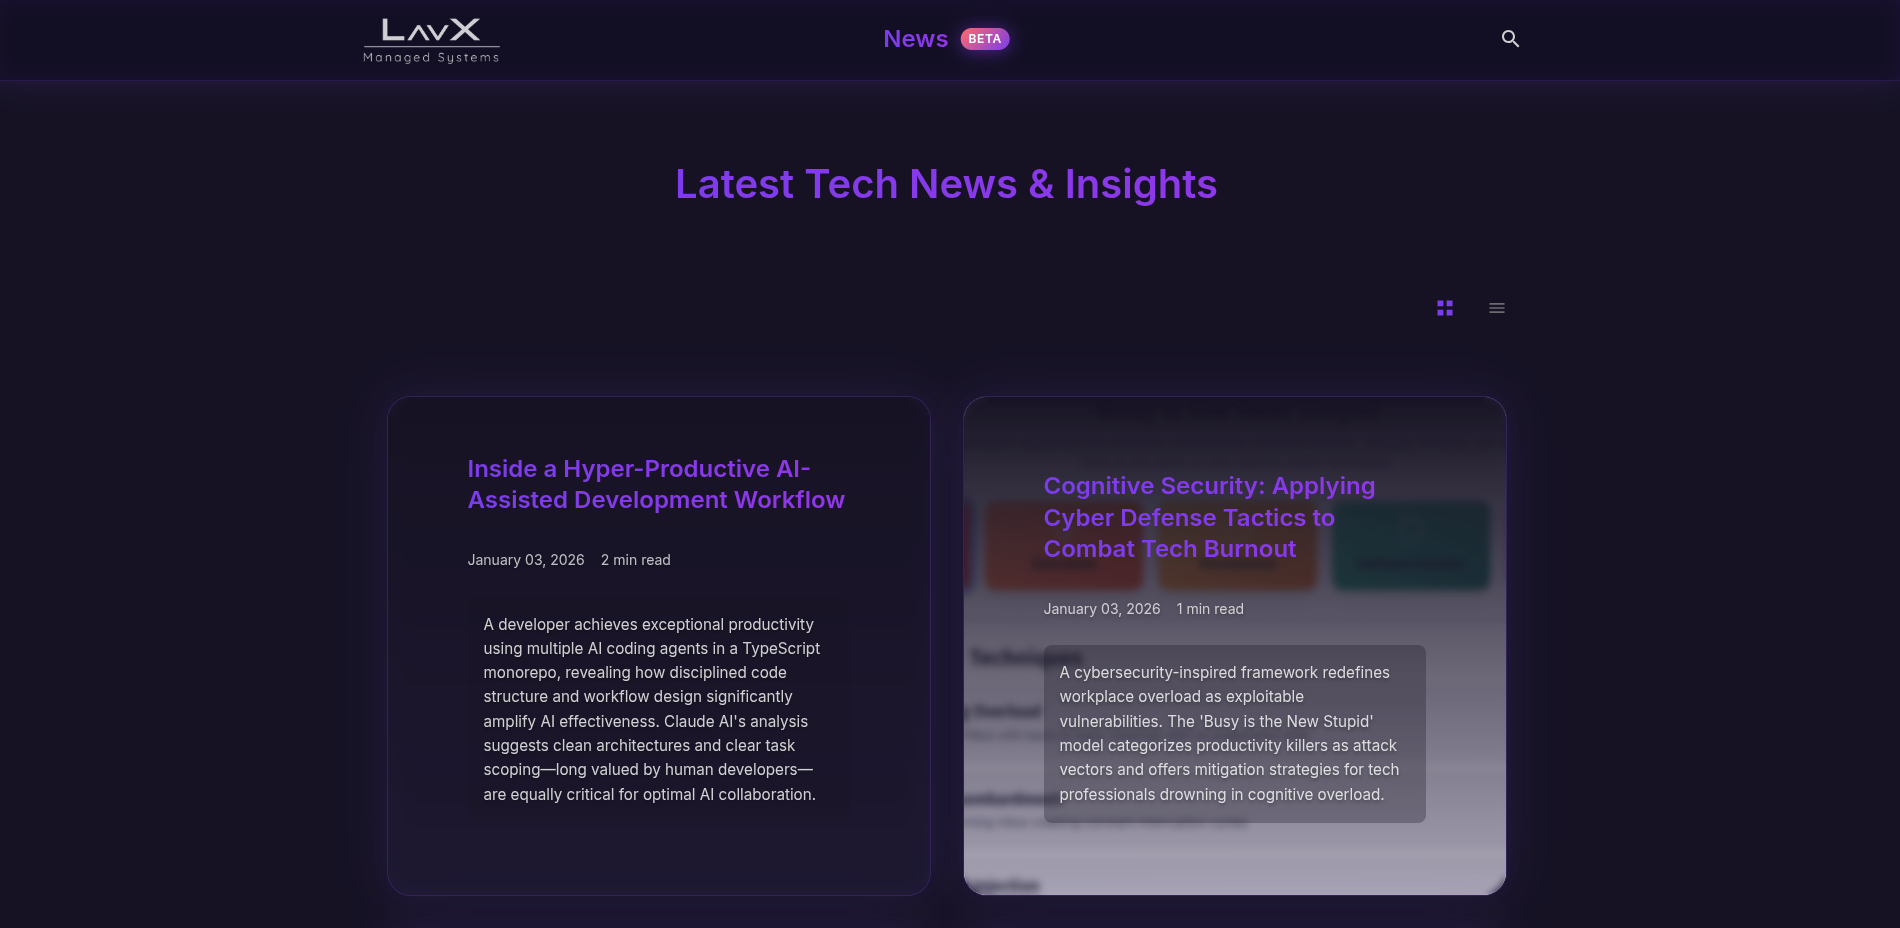The height and width of the screenshot is (928, 1900).
Task: Open the Hyper-Productive AI-Assisted Development Workflow article
Action: pyautogui.click(x=656, y=484)
